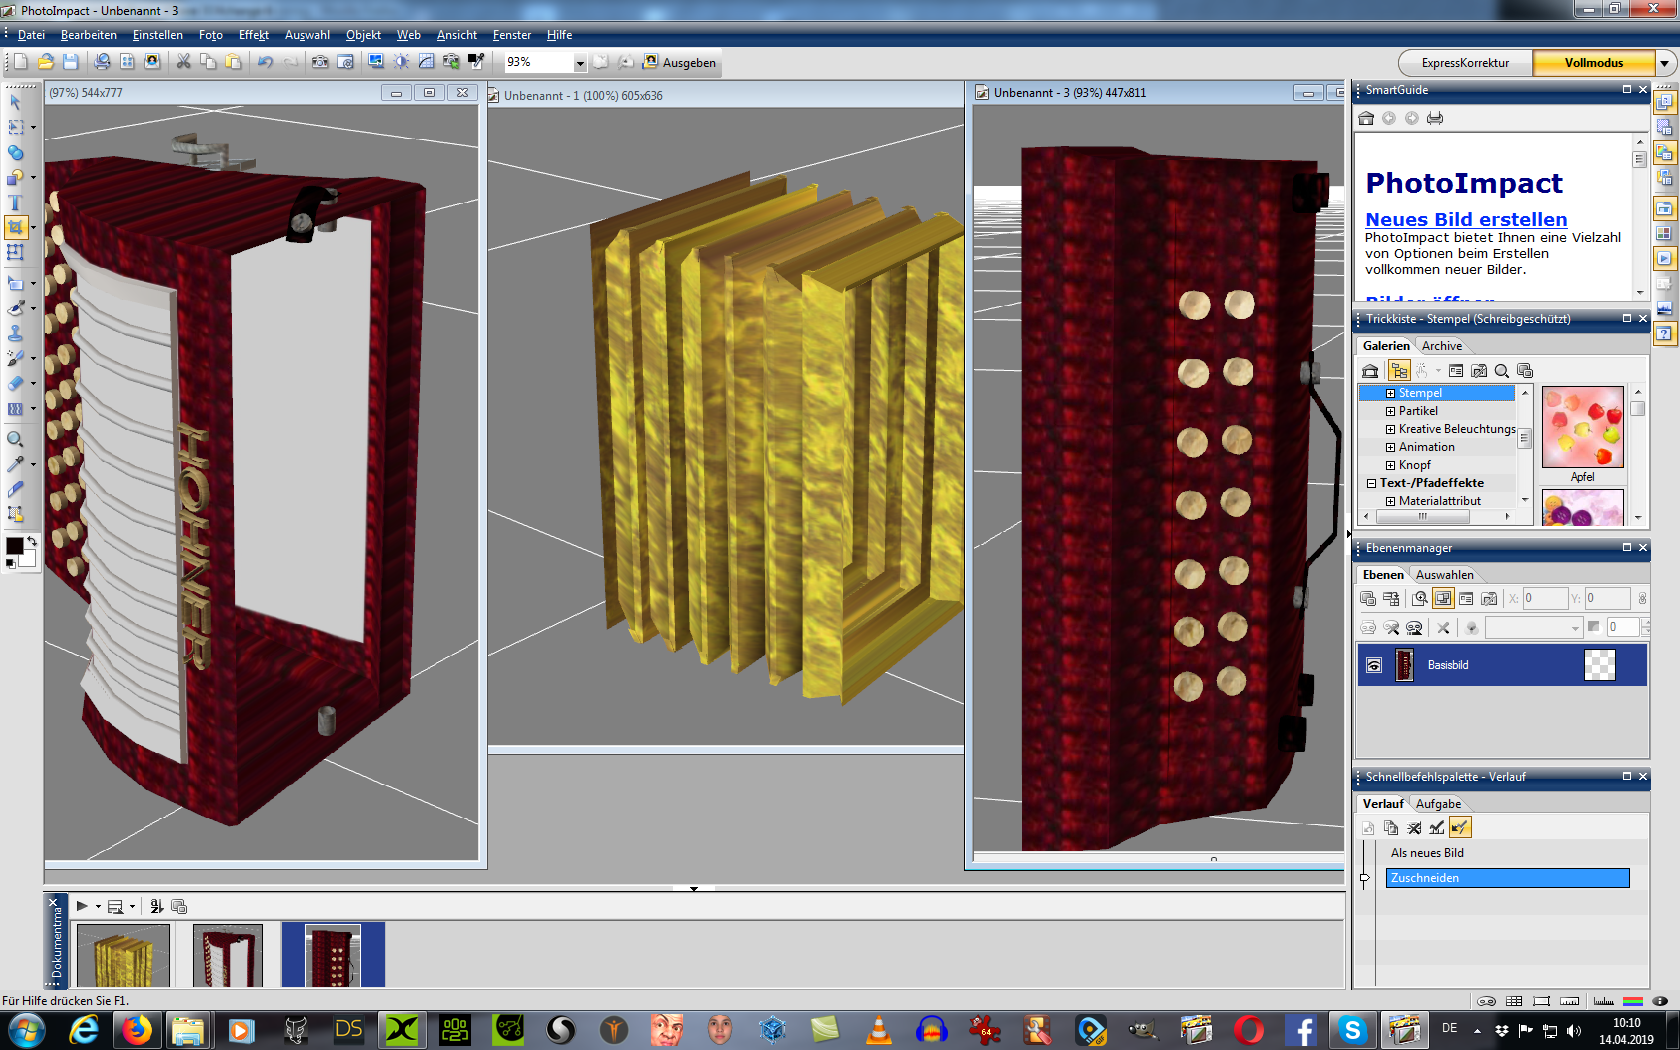Copy selection using toolbar icon
The width and height of the screenshot is (1680, 1050).
[209, 62]
